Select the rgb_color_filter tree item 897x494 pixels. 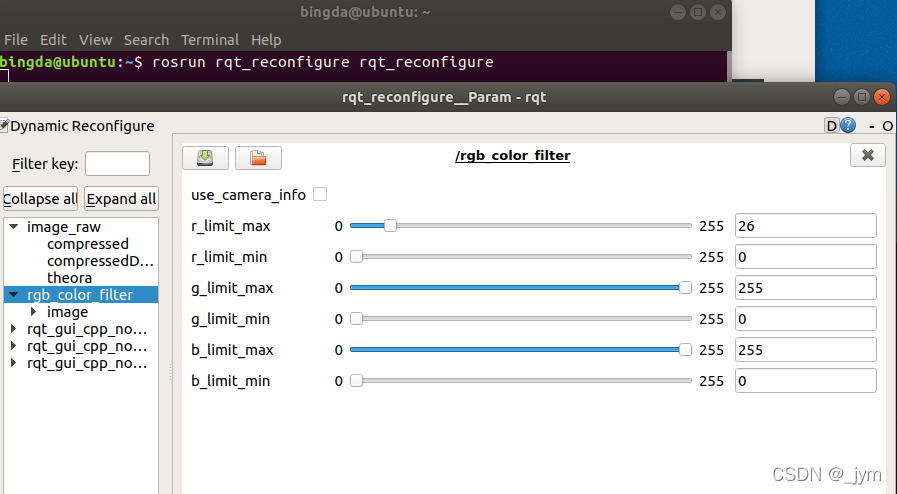80,294
